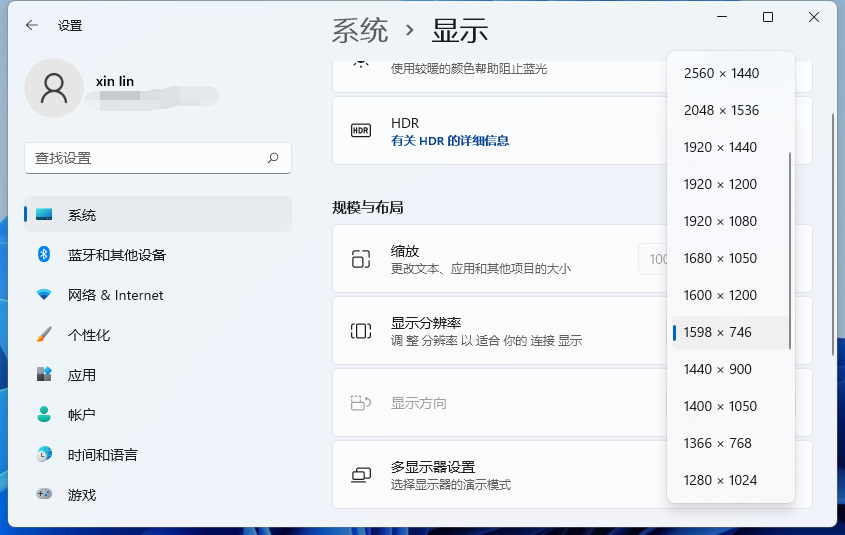The image size is (845, 535).
Task: Select the 1280 × 1024 option
Action: (x=720, y=480)
